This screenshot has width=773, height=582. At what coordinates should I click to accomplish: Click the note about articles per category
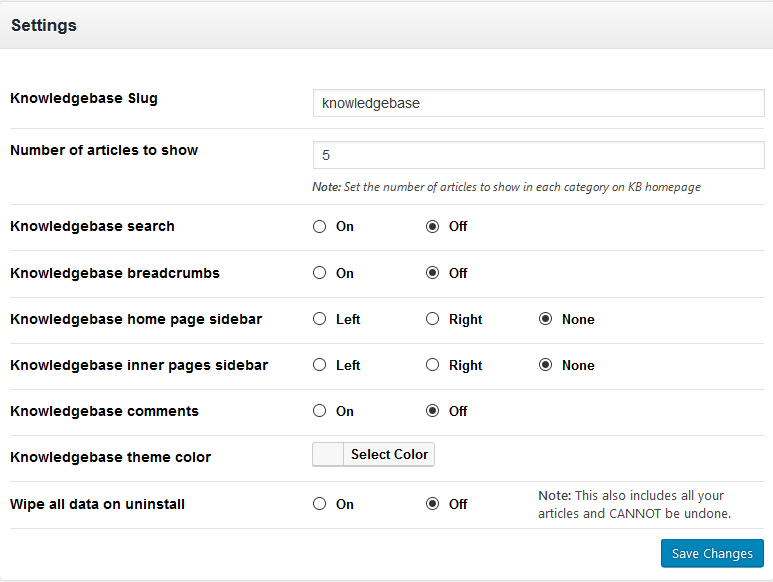506,187
